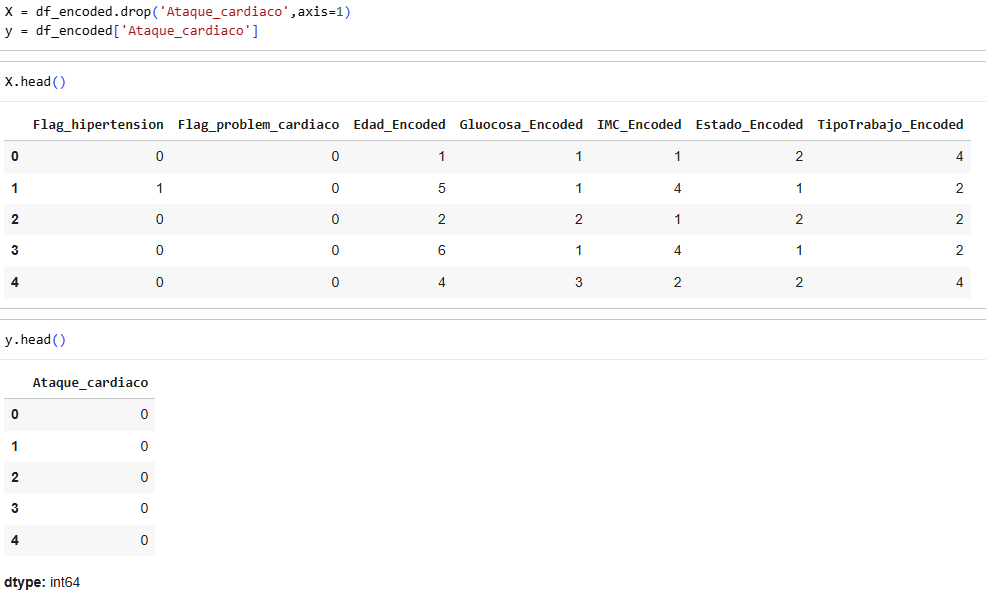986x596 pixels.
Task: Click Ataque_cardiaco value 0 in row 4
Action: [144, 540]
